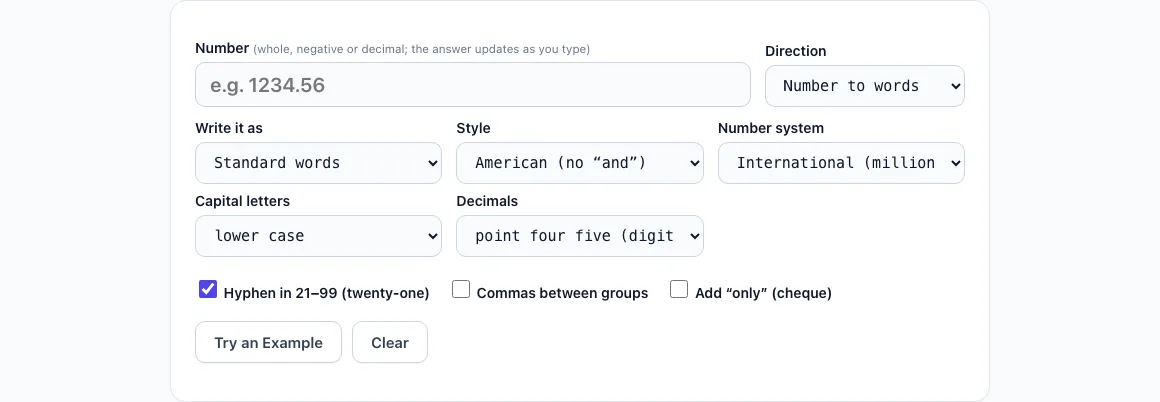1160x402 pixels.
Task: Click the "Write it as" label
Action: [229, 128]
